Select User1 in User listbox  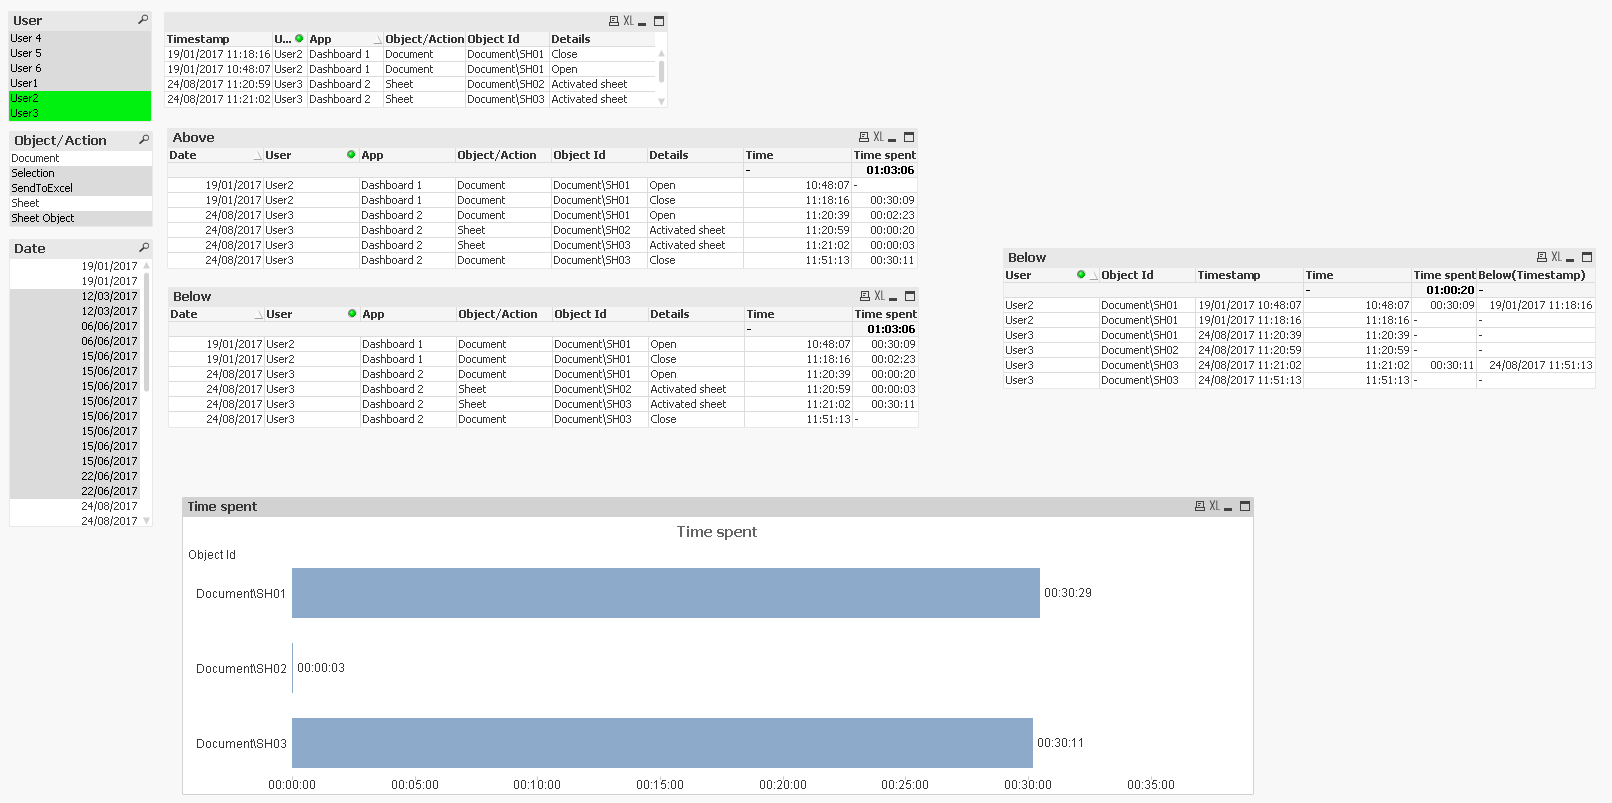click(80, 83)
